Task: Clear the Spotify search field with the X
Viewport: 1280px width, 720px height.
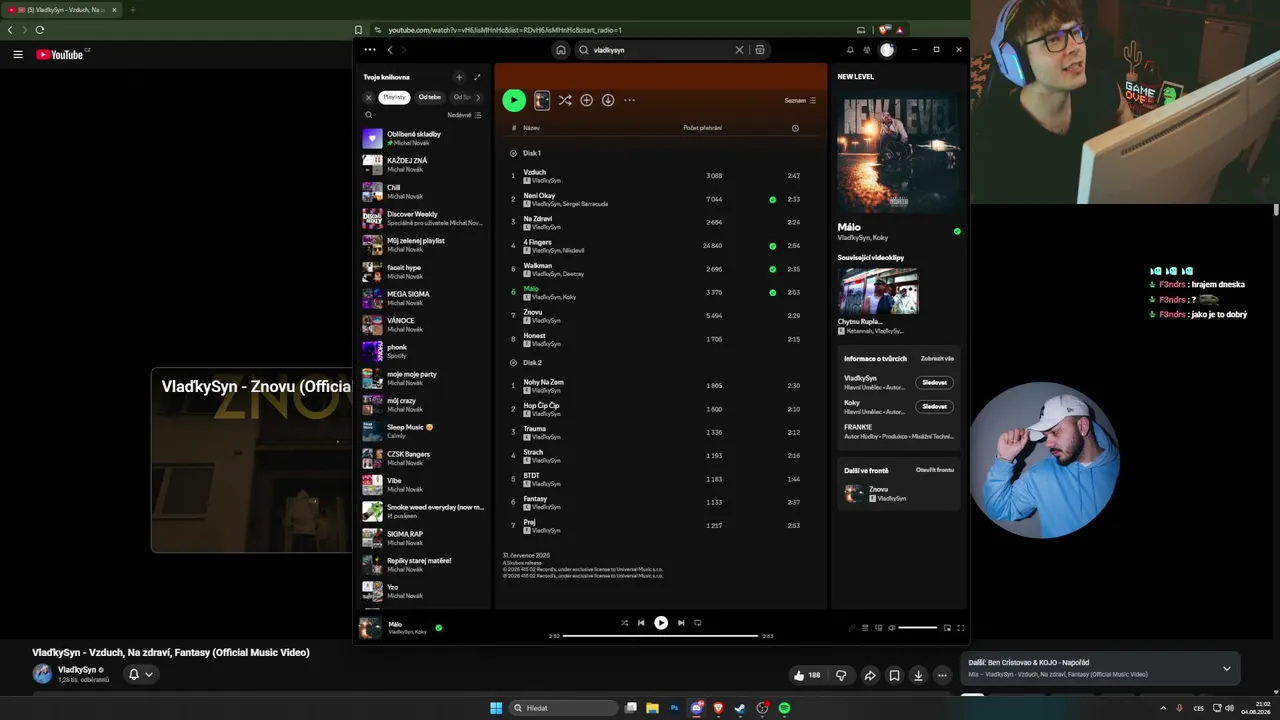Action: tap(739, 50)
